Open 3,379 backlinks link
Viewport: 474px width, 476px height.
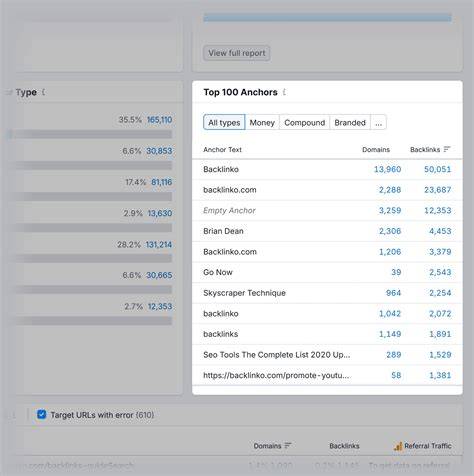tap(440, 252)
